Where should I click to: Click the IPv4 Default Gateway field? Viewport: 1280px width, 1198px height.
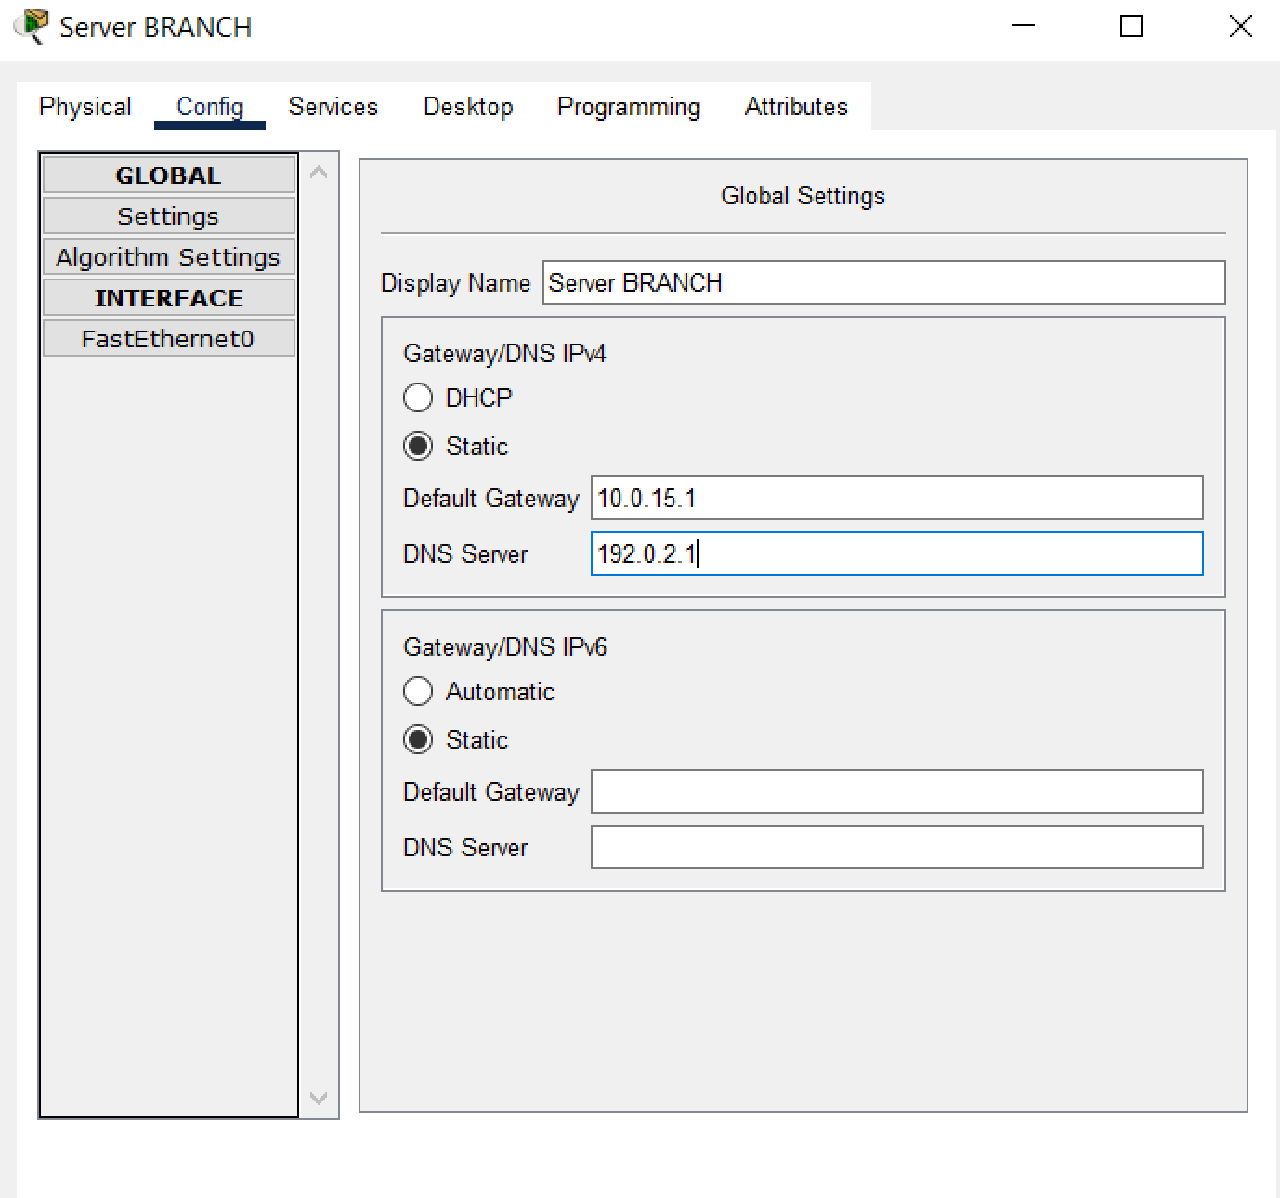point(896,498)
